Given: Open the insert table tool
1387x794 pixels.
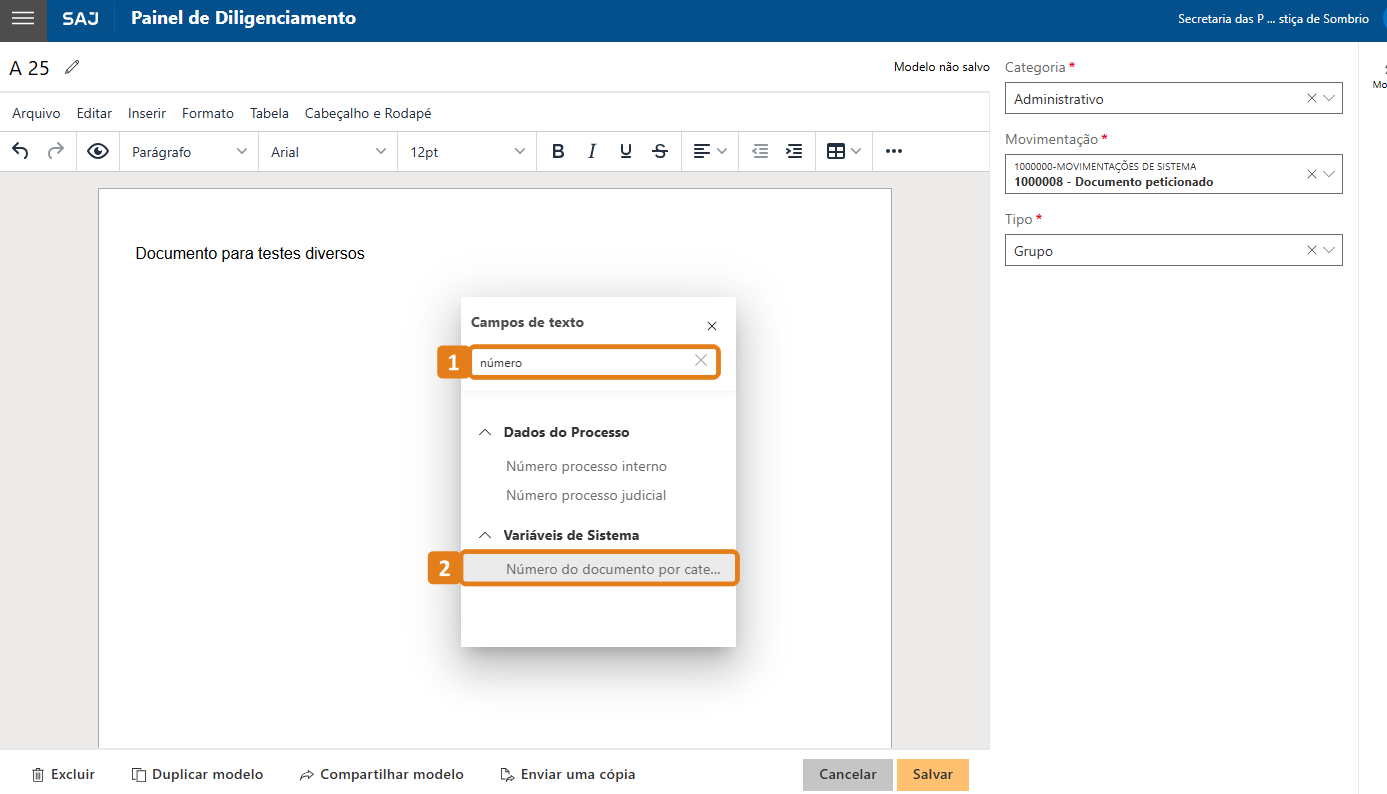Looking at the screenshot, I should pos(836,151).
